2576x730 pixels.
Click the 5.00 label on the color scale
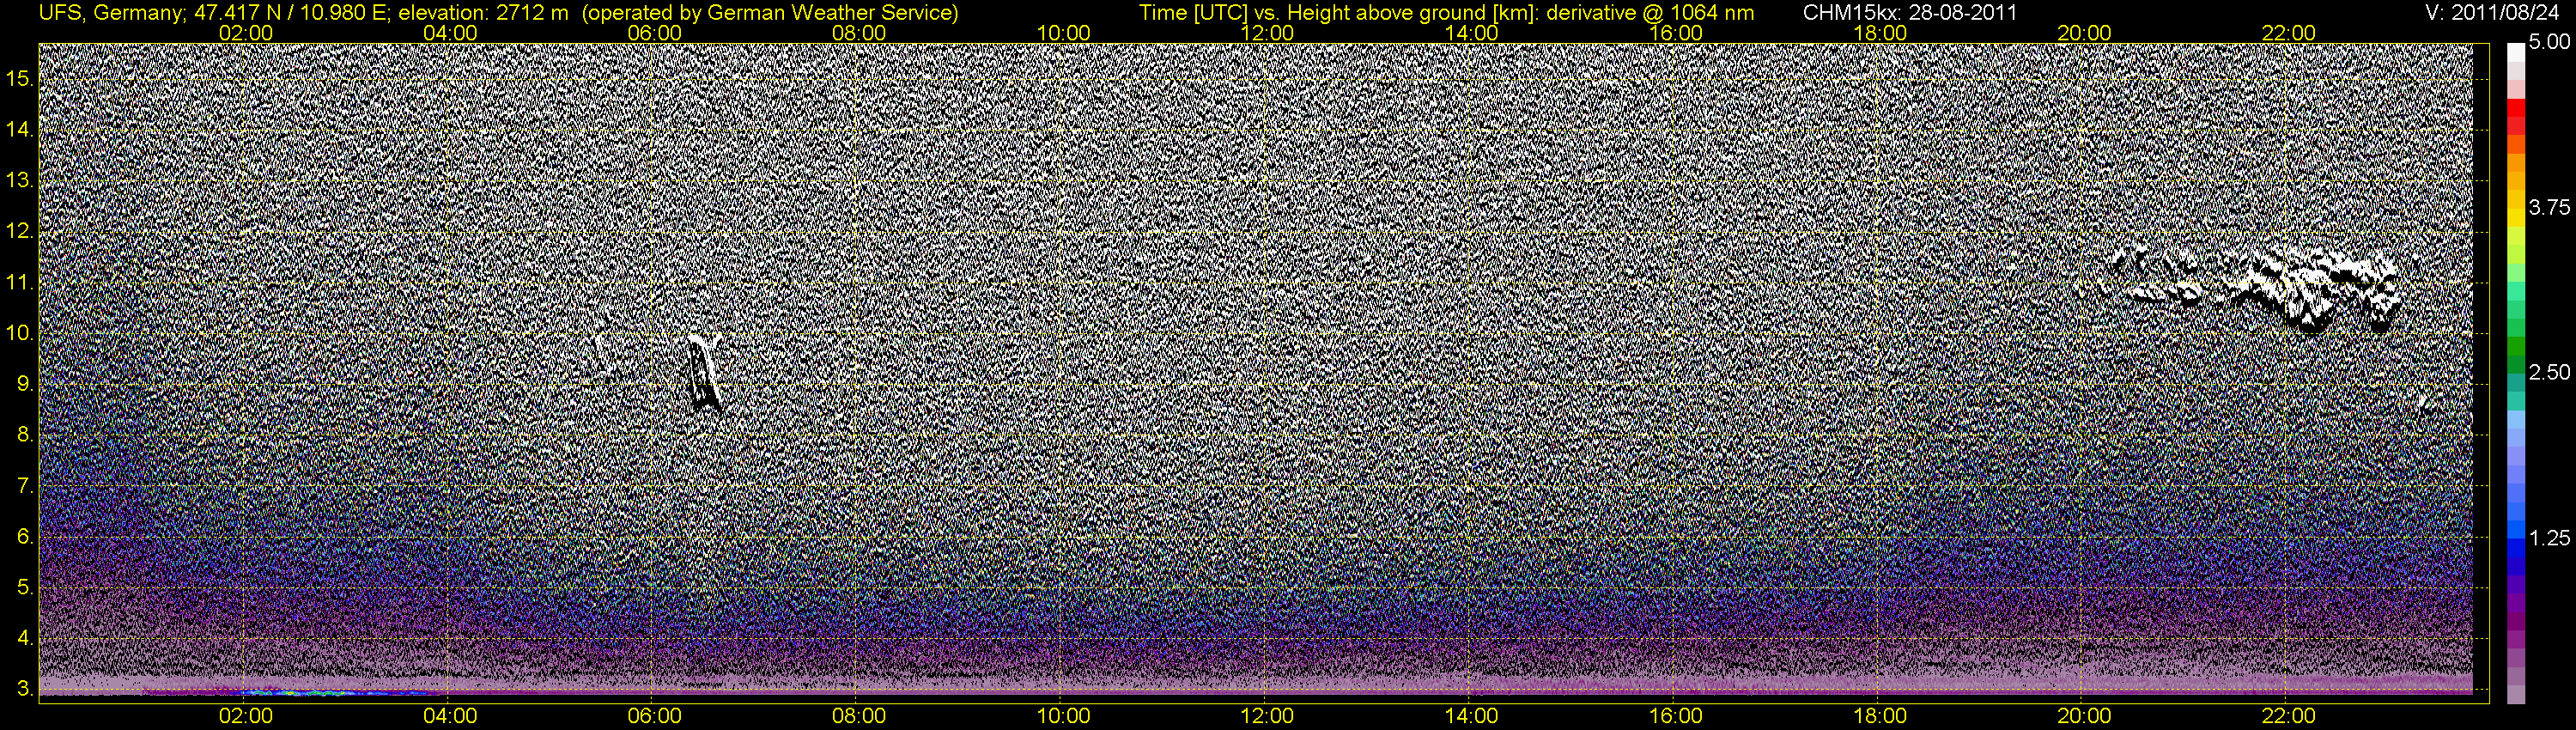2548,42
